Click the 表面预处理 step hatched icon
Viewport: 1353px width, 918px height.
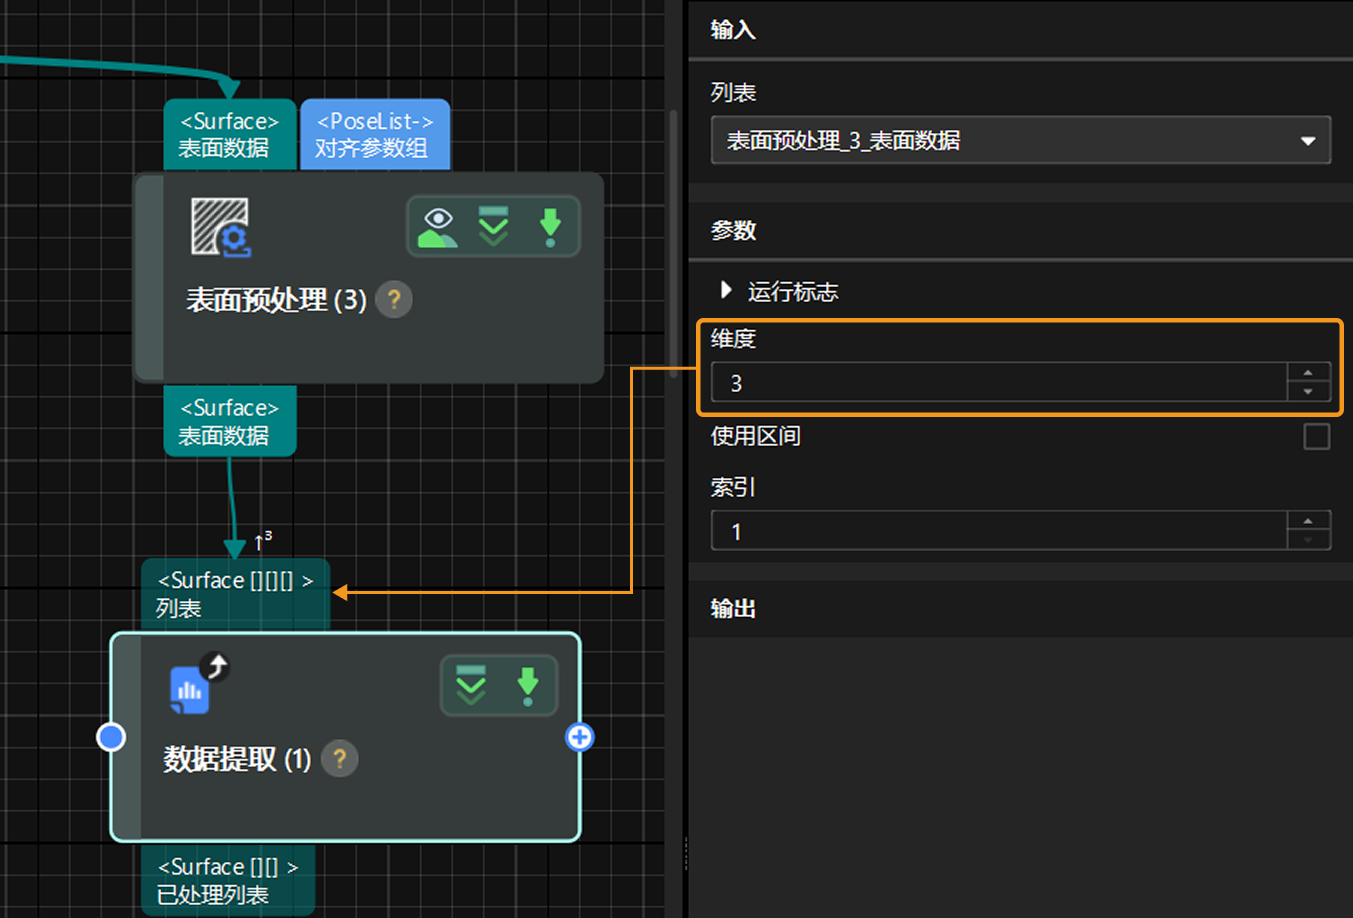tap(220, 227)
